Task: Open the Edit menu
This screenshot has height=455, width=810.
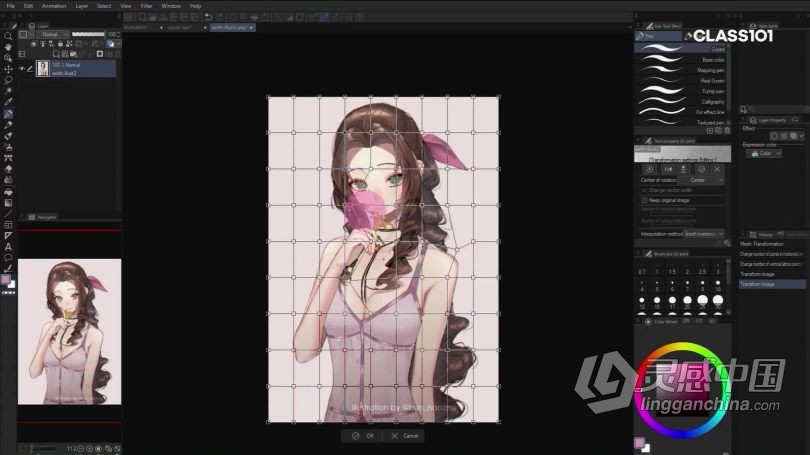Action: (x=28, y=6)
